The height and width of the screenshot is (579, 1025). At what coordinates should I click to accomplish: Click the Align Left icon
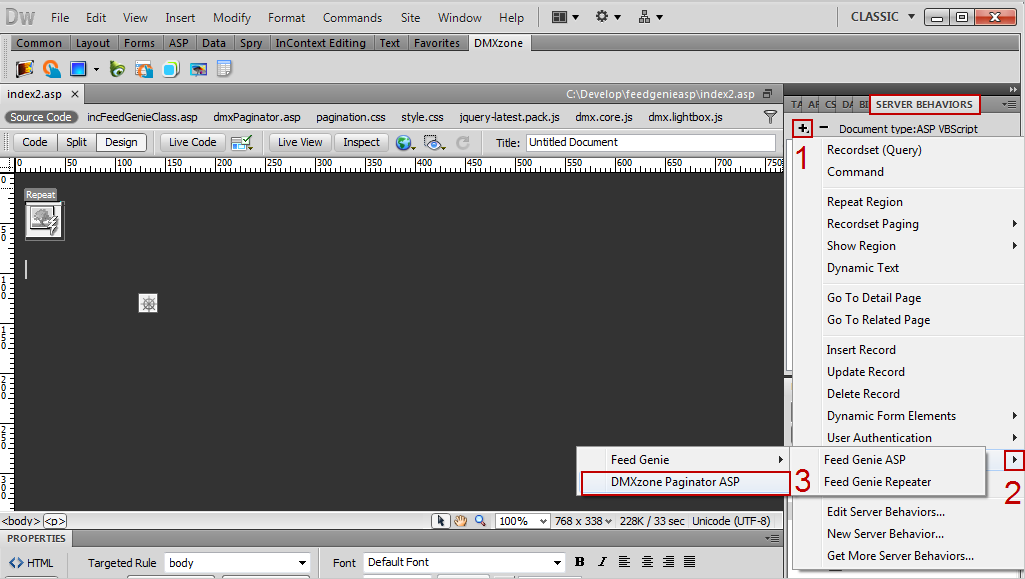click(x=625, y=561)
